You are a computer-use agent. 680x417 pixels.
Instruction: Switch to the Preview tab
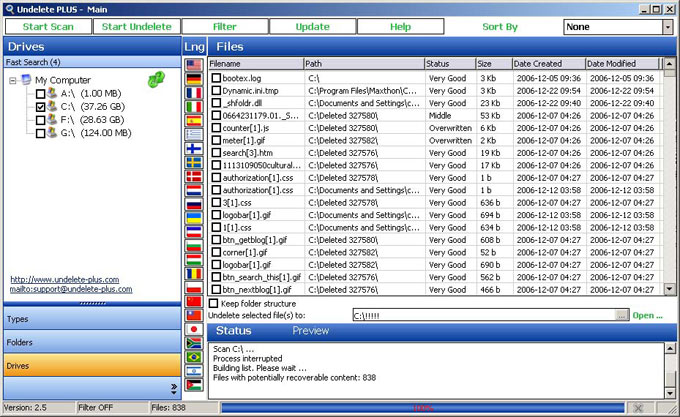point(310,330)
